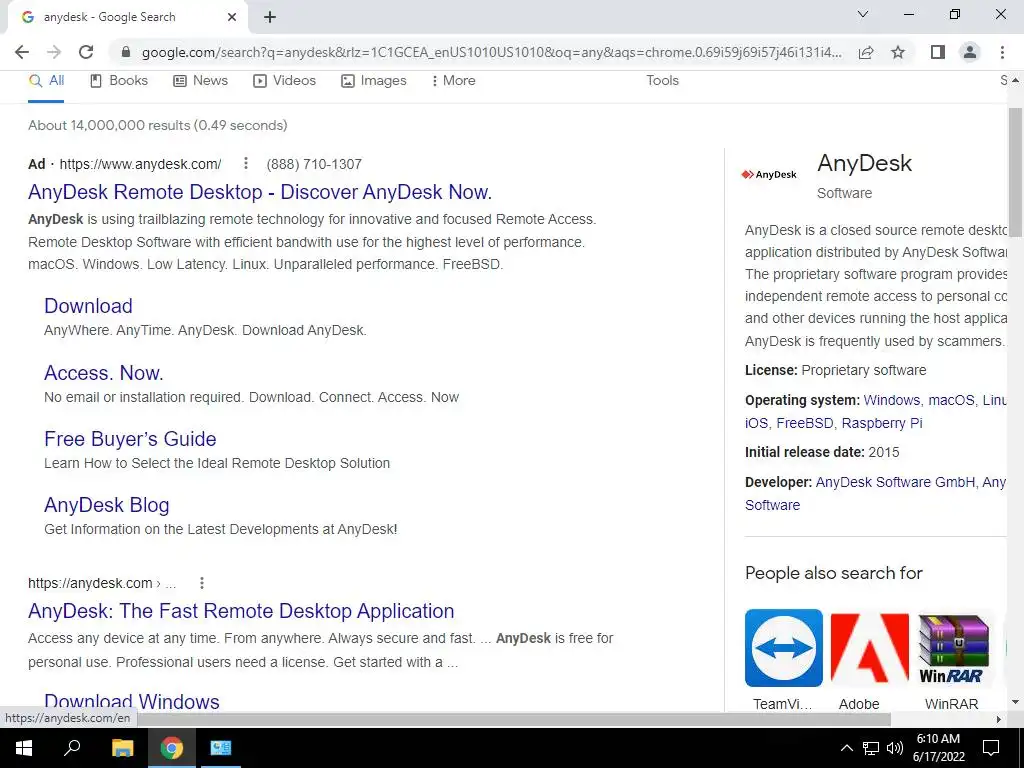Open the Chrome three-dot menu
The image size is (1024, 768).
pyautogui.click(x=1002, y=52)
